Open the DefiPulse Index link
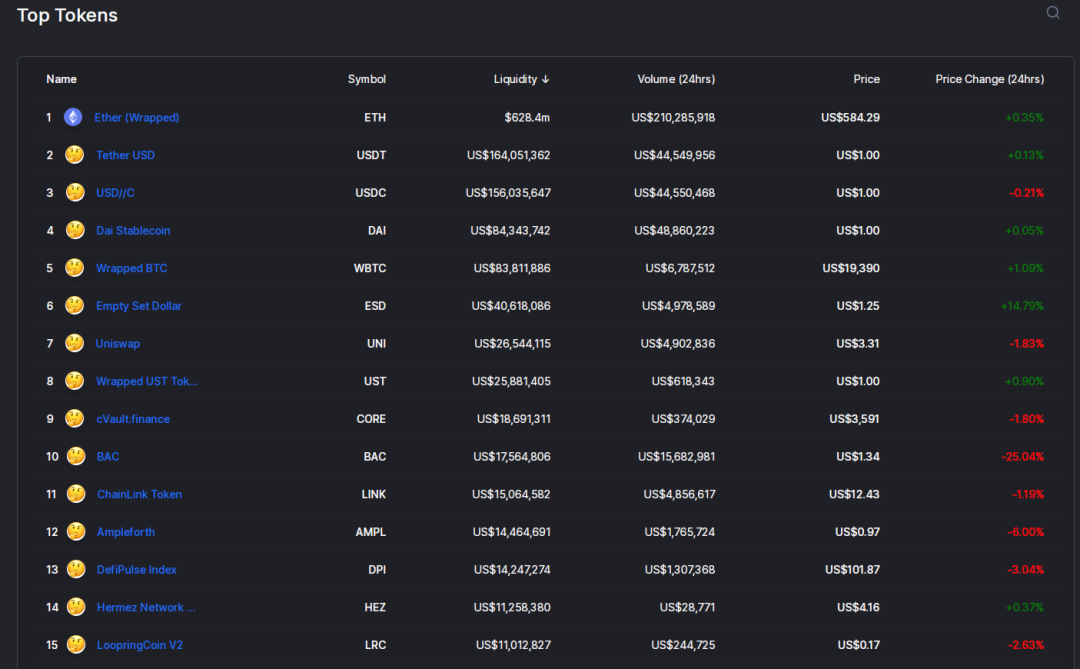 136,570
